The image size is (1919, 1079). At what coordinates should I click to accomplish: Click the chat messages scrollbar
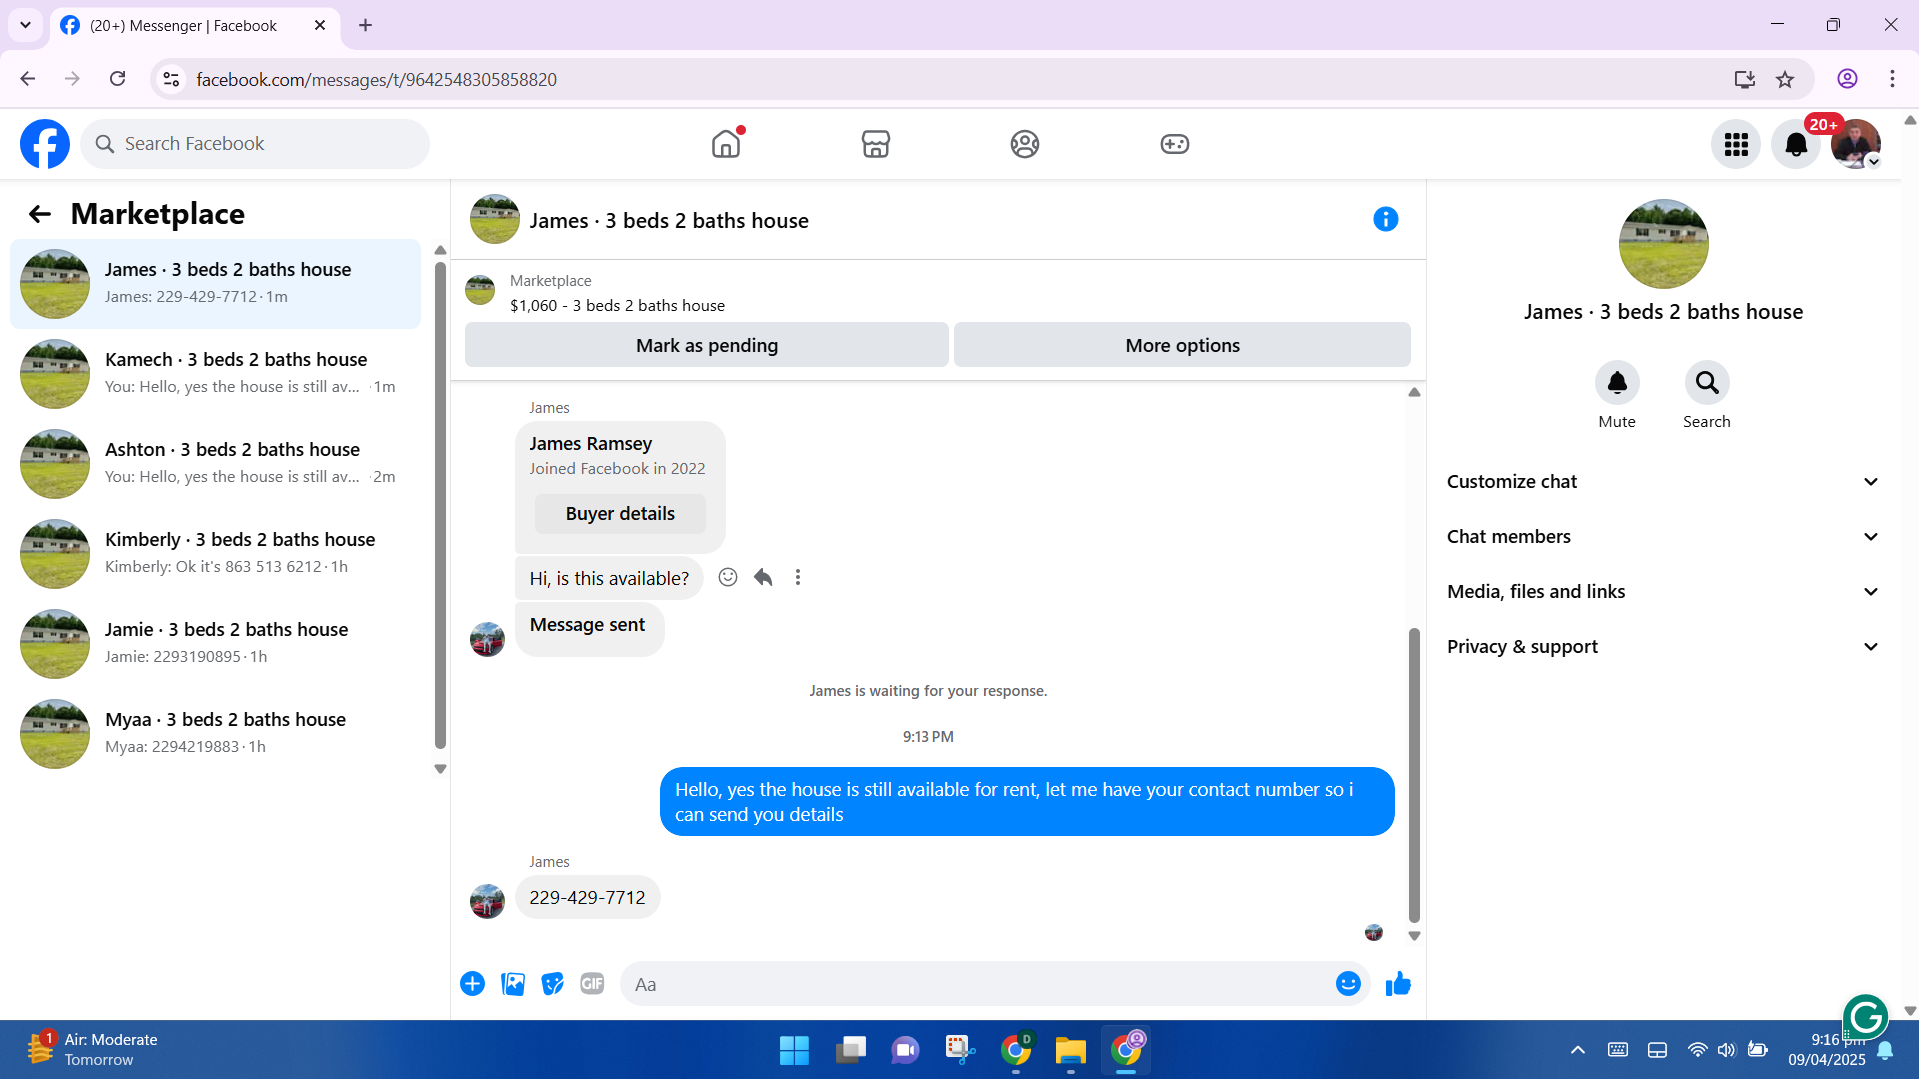(1414, 774)
